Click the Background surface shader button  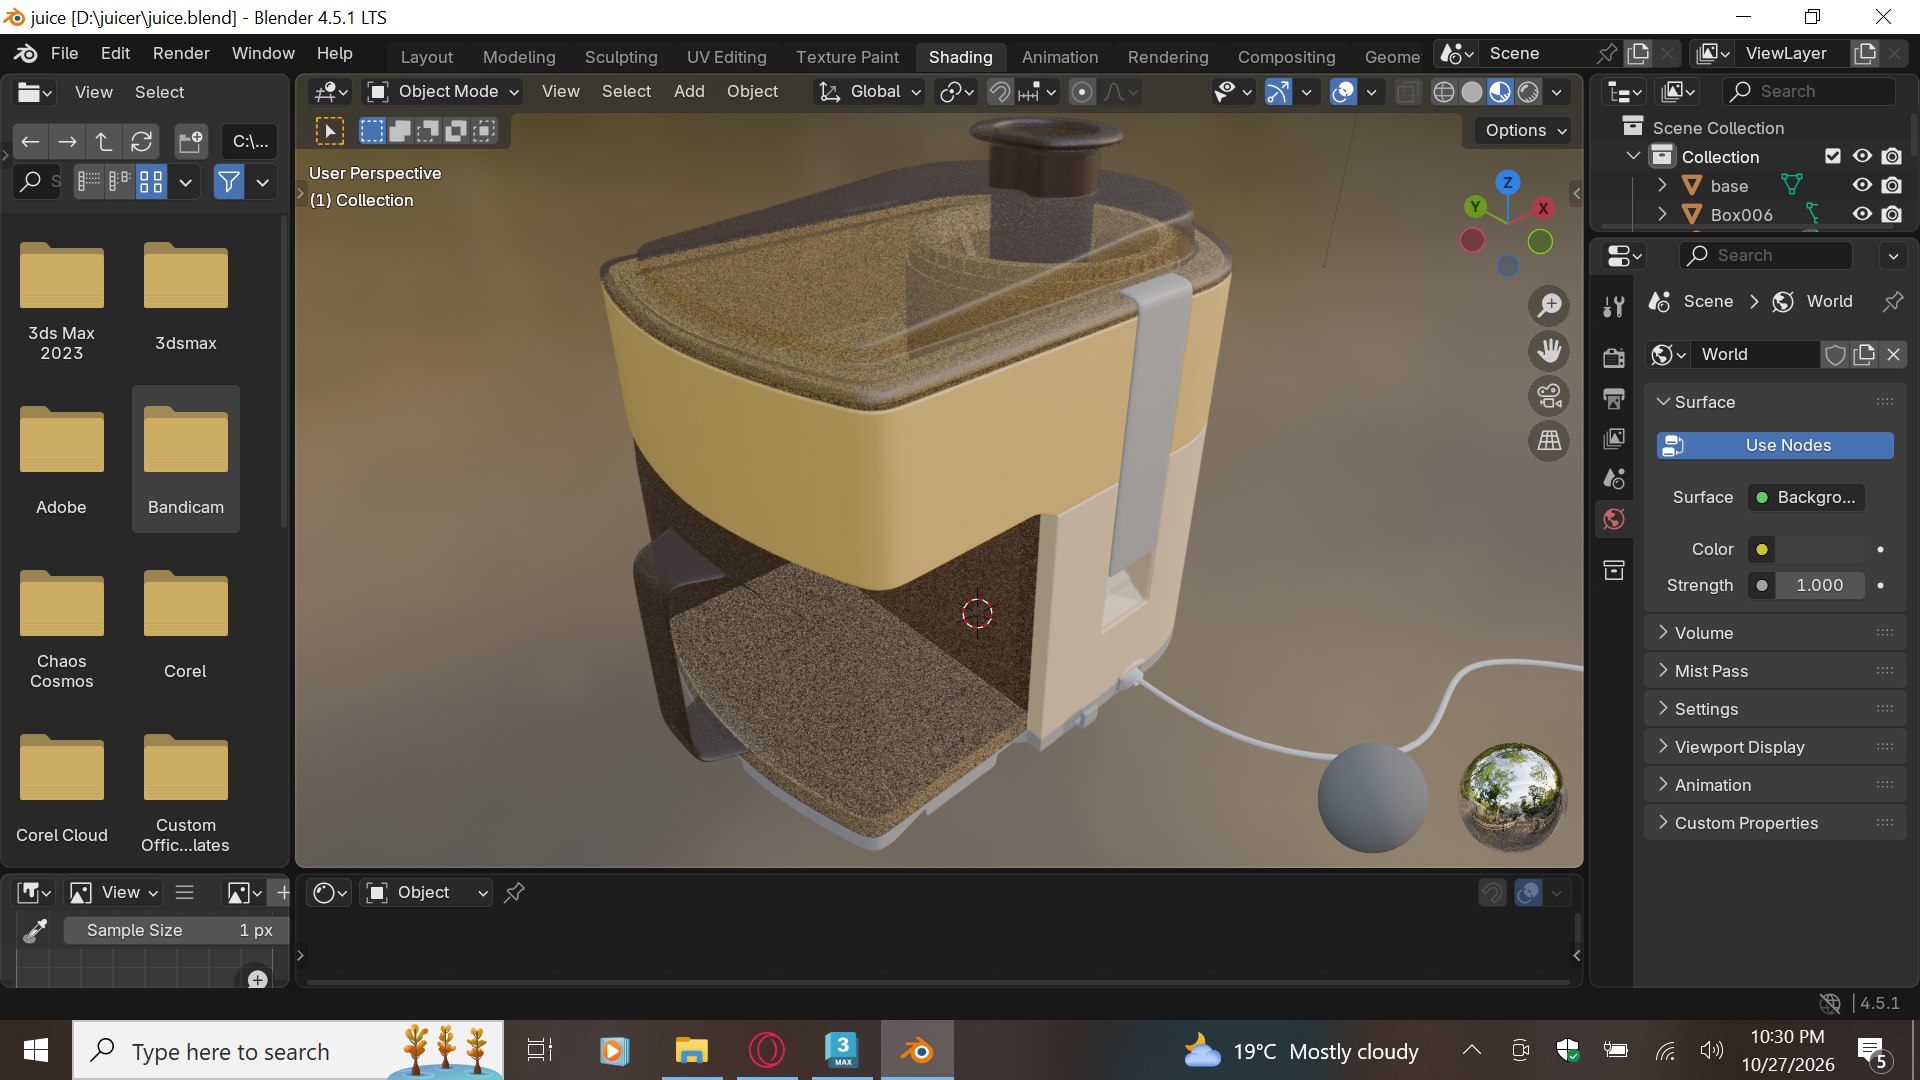1806,498
